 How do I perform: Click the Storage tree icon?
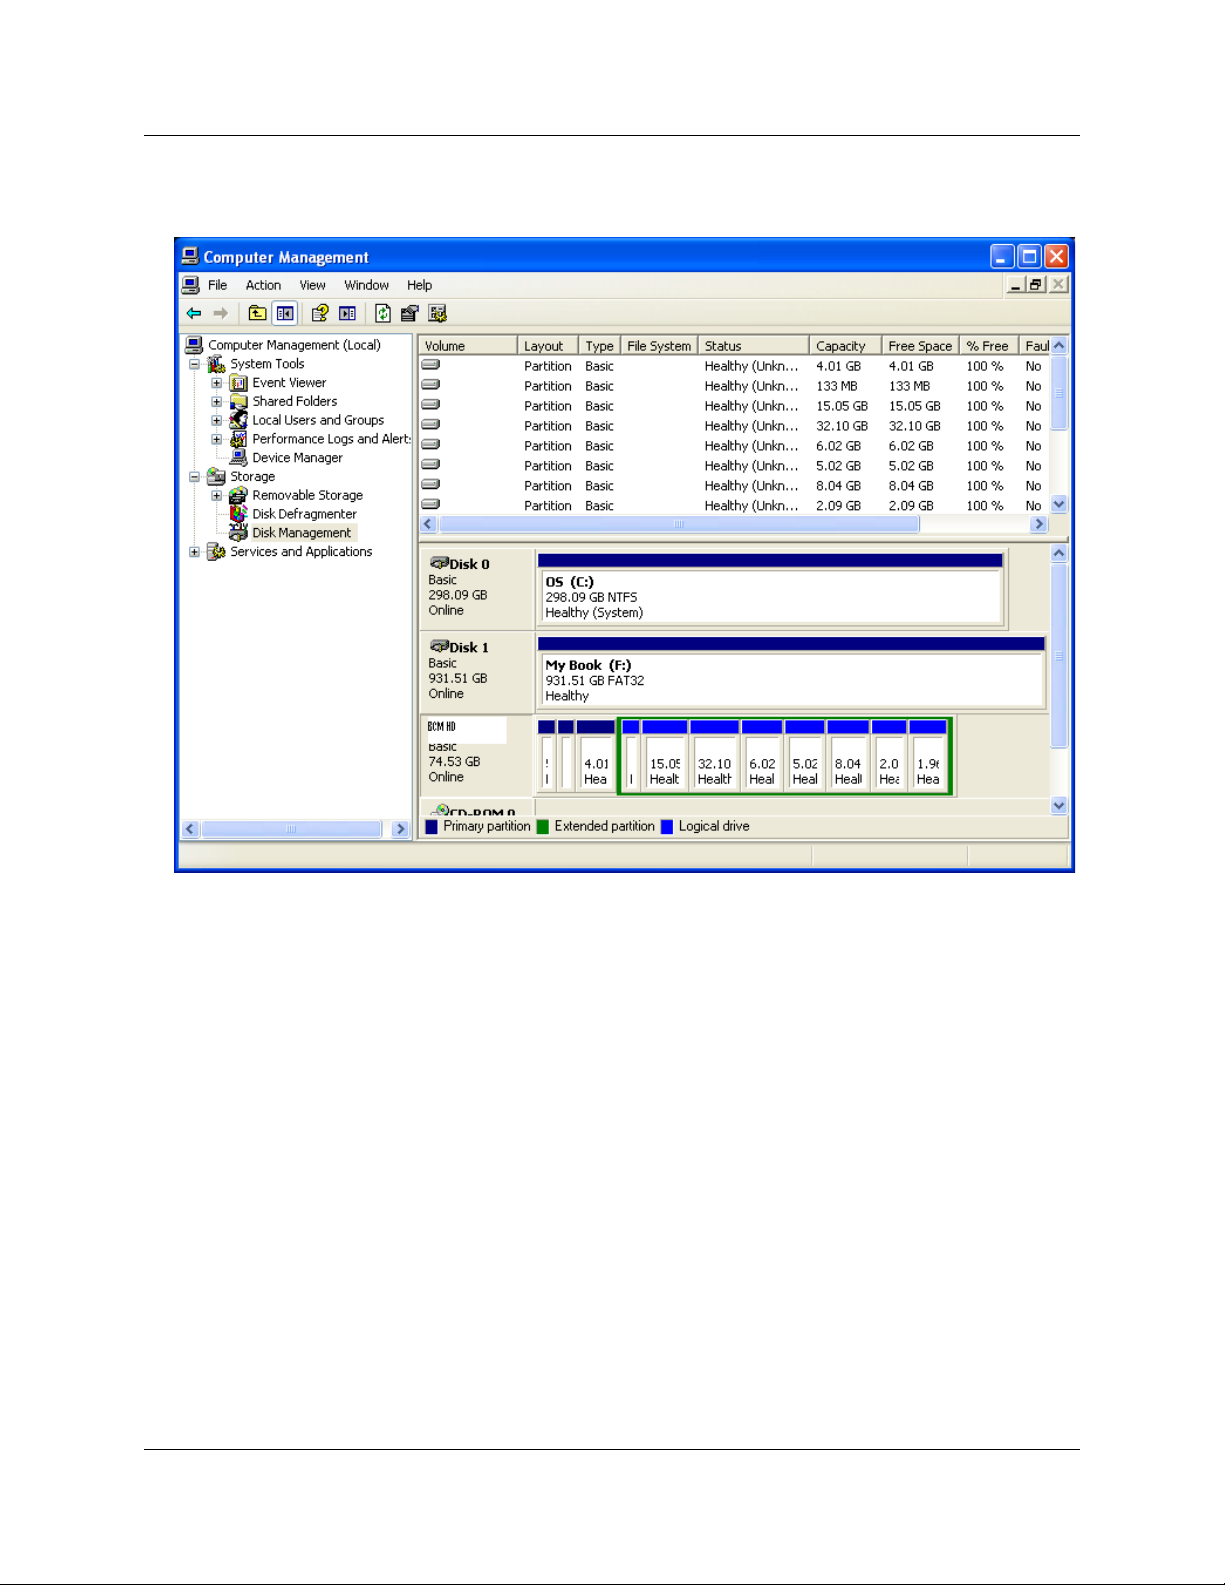(216, 476)
